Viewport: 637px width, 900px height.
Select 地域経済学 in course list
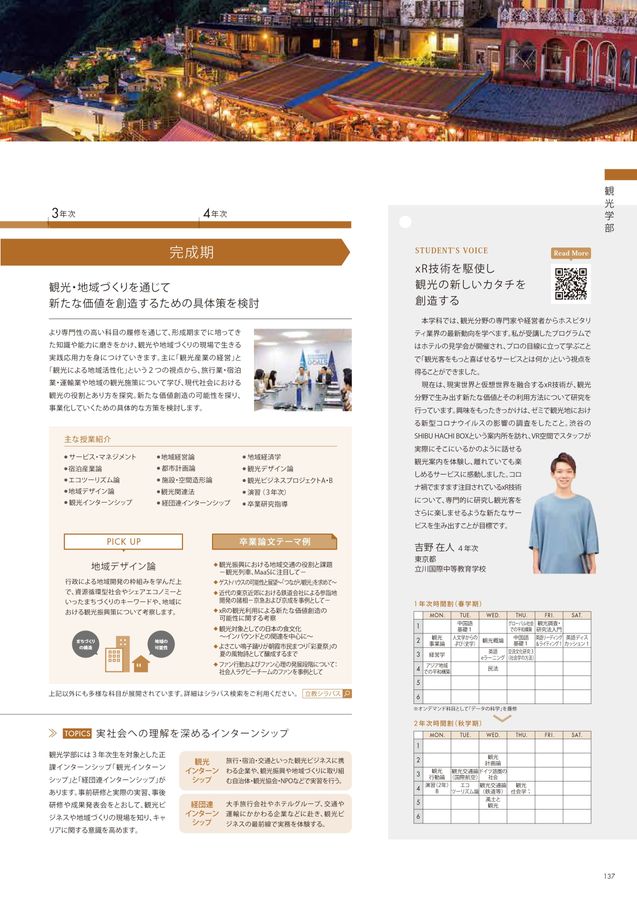(x=262, y=457)
